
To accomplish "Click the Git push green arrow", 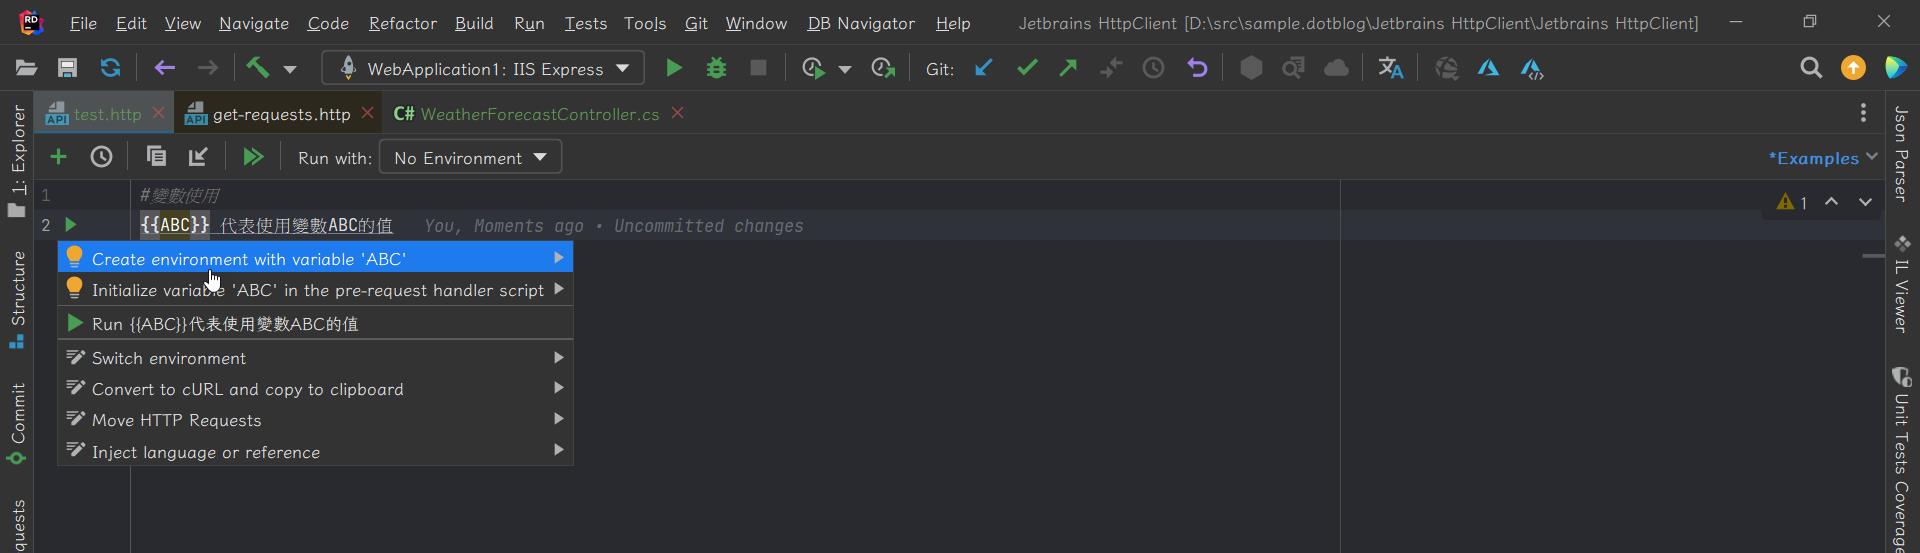I will [x=1068, y=68].
